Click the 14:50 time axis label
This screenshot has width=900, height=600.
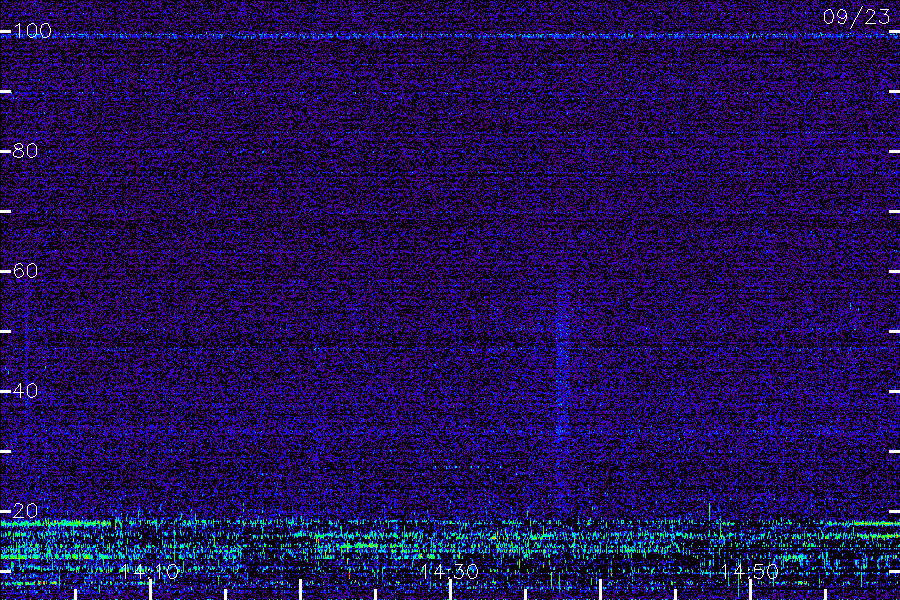click(x=750, y=571)
